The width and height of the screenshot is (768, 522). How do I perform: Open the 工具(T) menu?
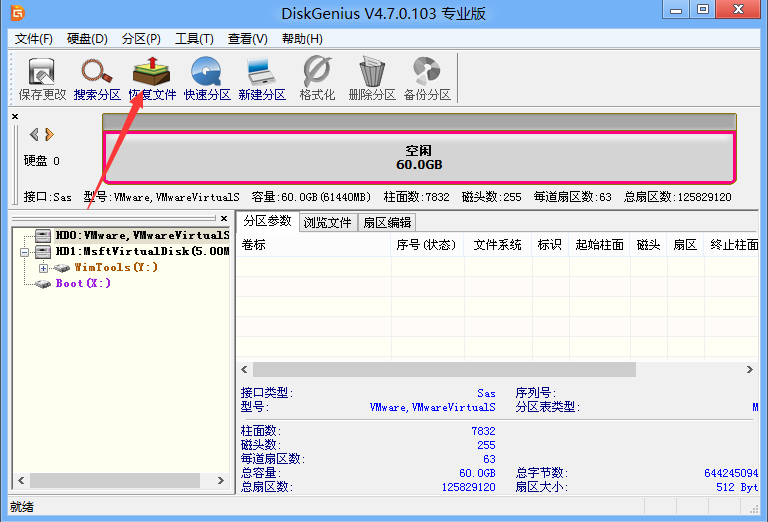point(194,39)
